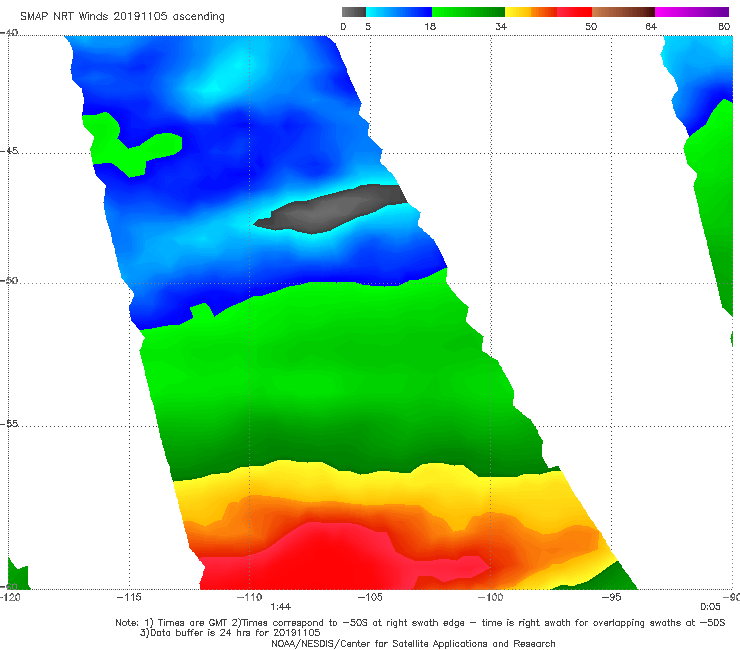This screenshot has width=740, height=650.
Task: Click the blue 5-18 colorbar segment
Action: point(399,12)
